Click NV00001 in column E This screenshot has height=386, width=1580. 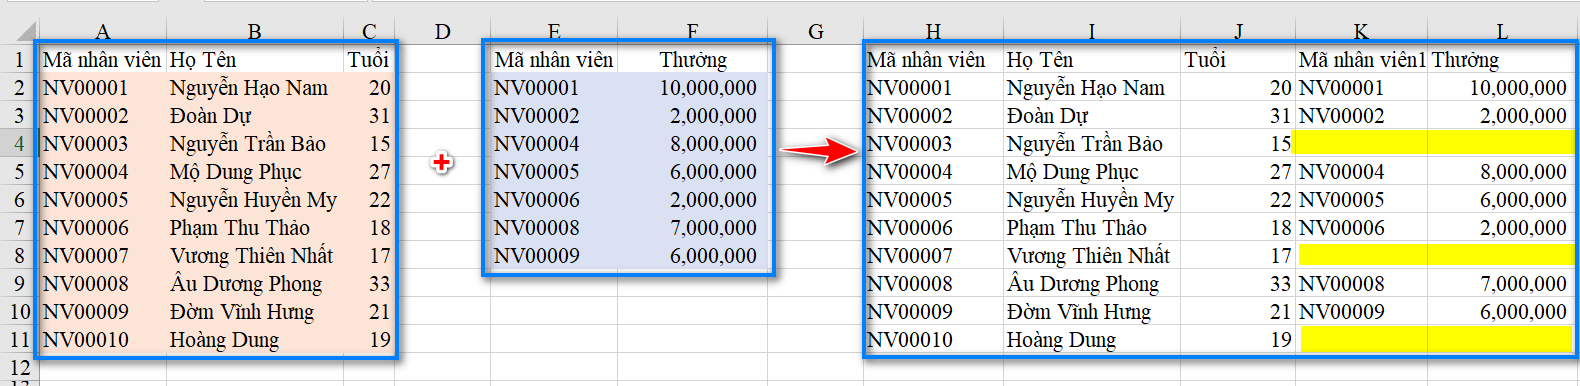point(536,88)
